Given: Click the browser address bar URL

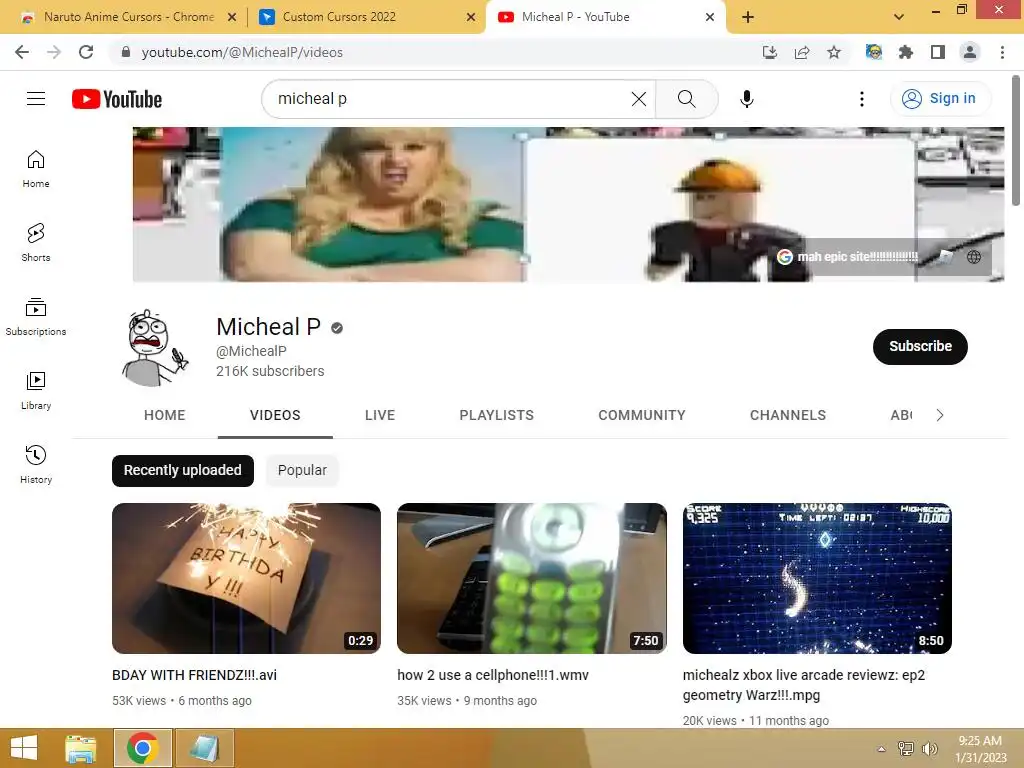Looking at the screenshot, I should [242, 52].
